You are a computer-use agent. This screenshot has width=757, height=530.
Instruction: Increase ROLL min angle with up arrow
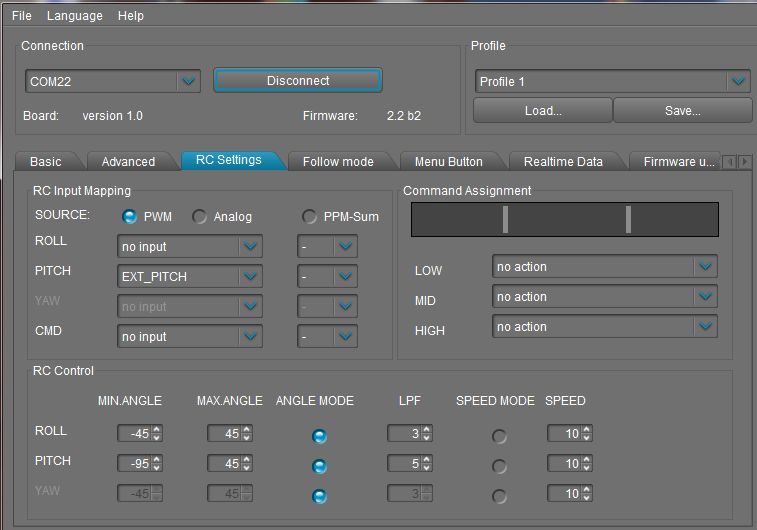(x=156, y=429)
